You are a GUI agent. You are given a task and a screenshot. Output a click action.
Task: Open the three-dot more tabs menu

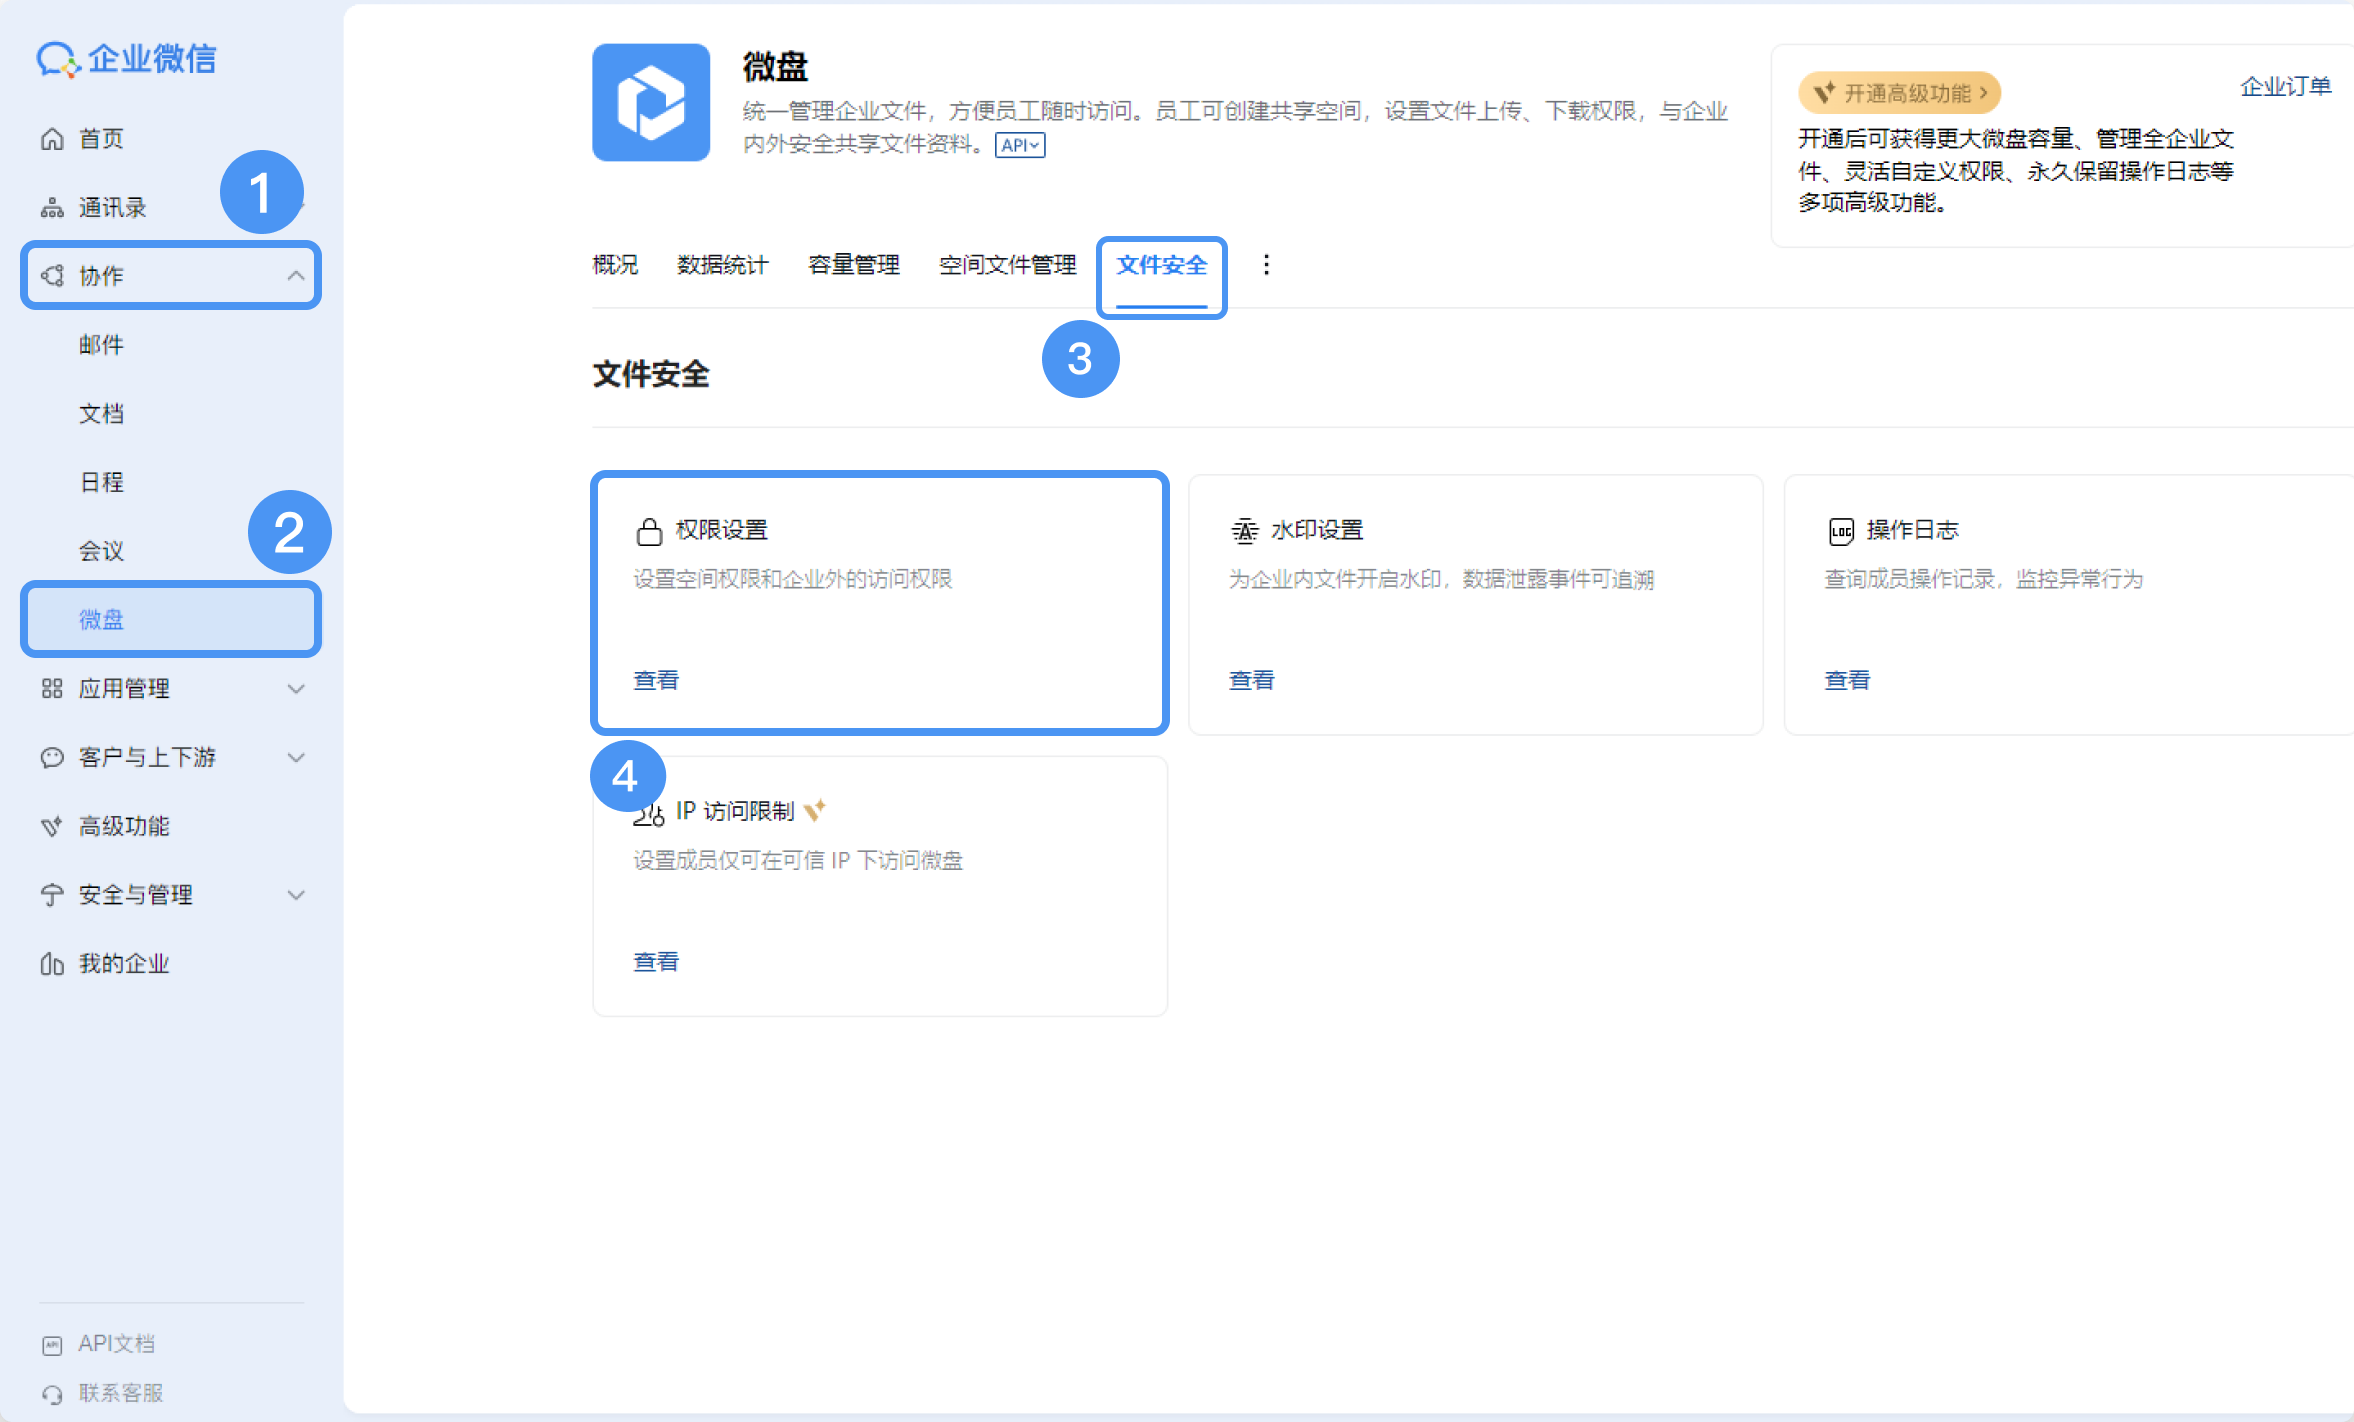pos(1266,265)
